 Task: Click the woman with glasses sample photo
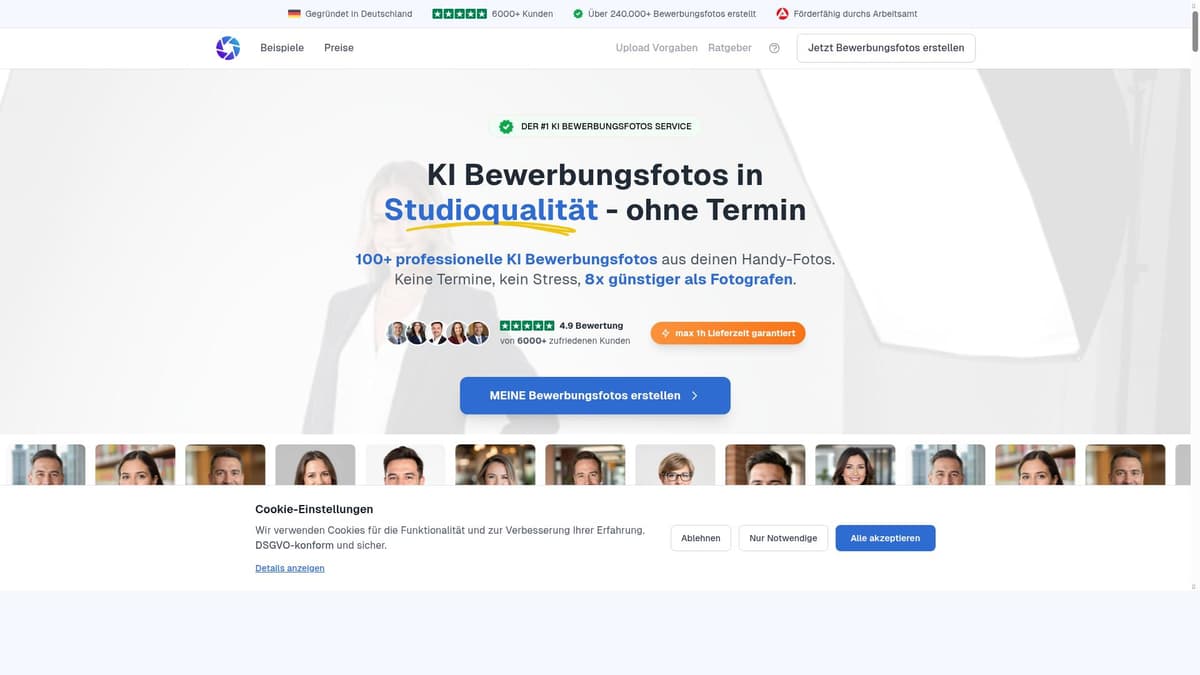pos(675,465)
